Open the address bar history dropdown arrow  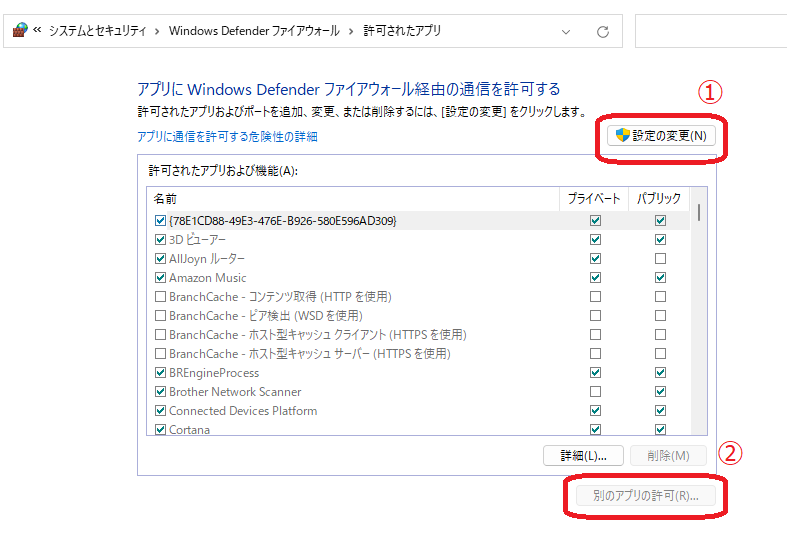click(x=566, y=32)
